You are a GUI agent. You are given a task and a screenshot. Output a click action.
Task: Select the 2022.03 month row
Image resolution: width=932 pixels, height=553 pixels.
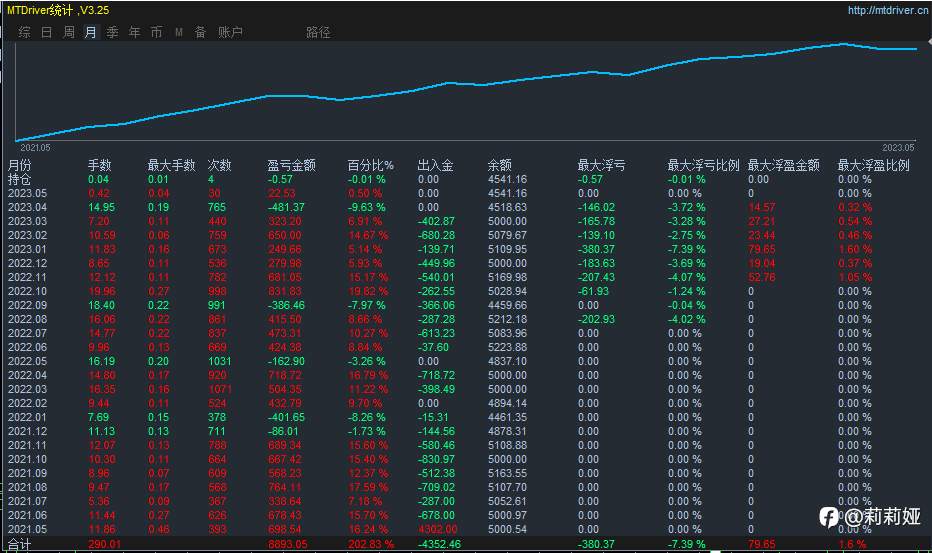pos(466,389)
